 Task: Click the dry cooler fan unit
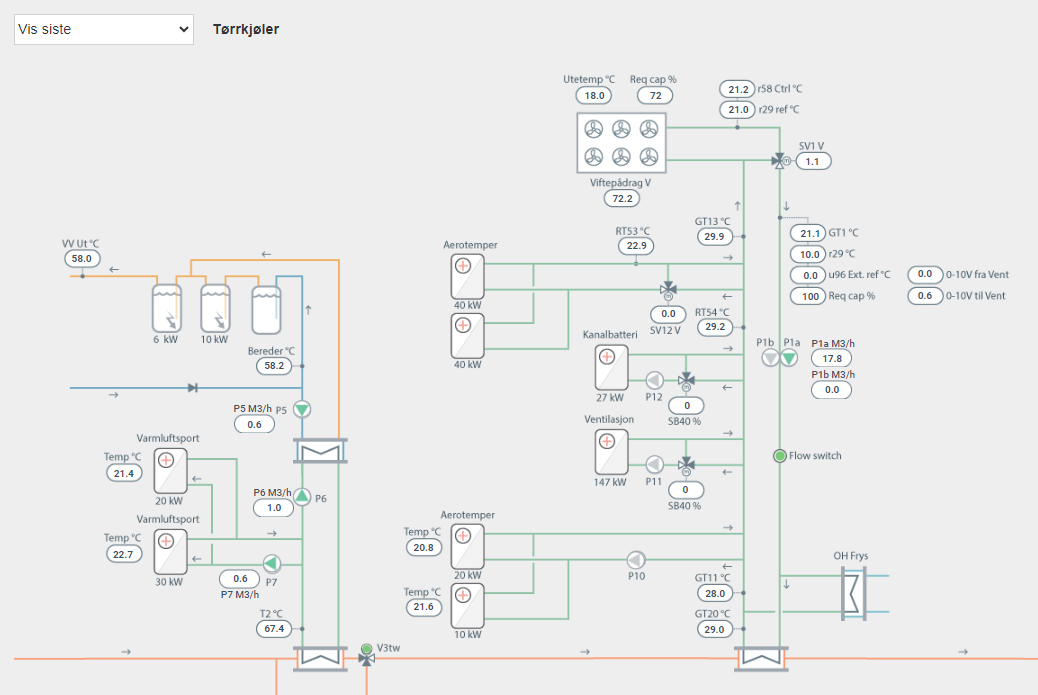click(621, 144)
